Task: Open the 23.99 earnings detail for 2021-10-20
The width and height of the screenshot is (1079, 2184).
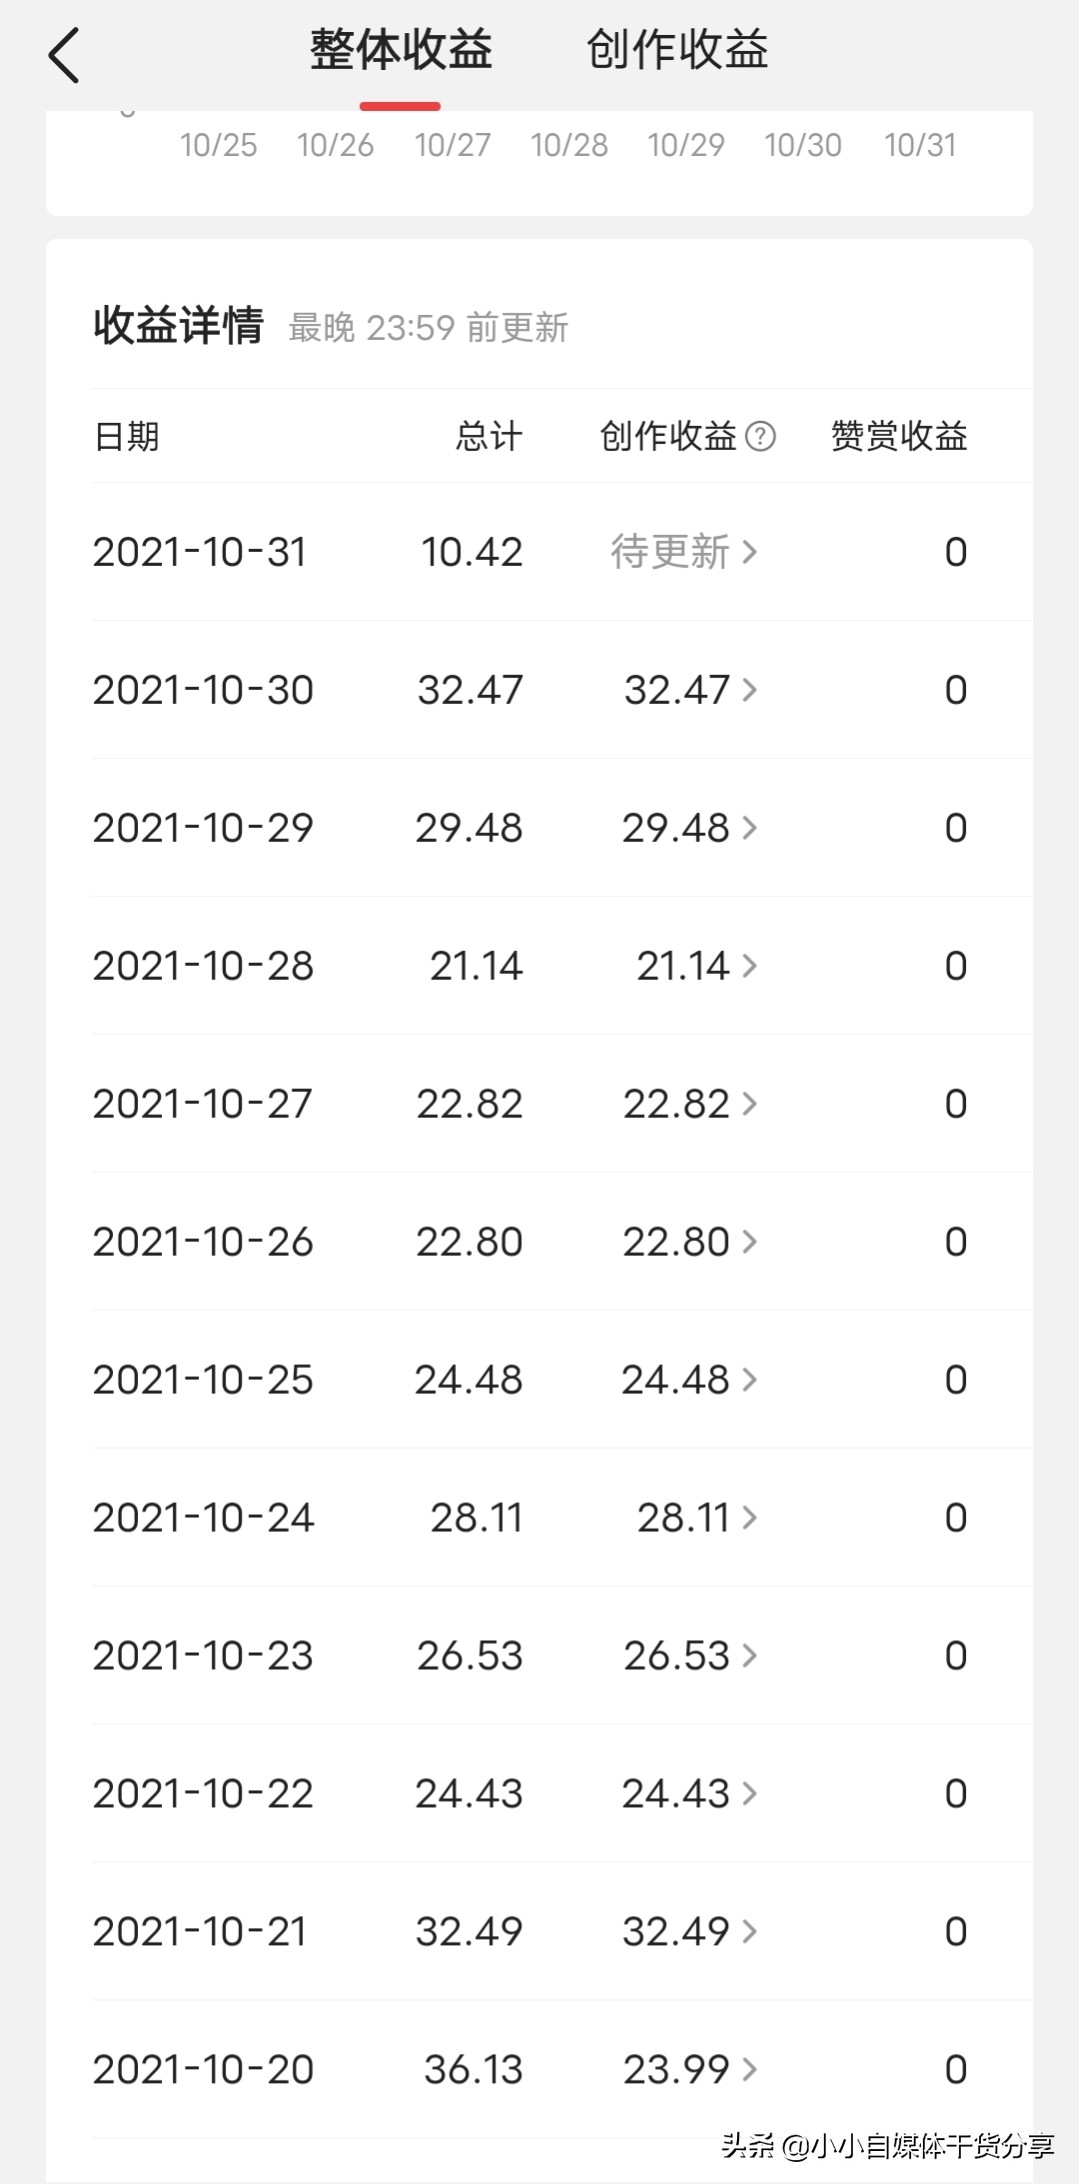Action: pyautogui.click(x=690, y=2070)
